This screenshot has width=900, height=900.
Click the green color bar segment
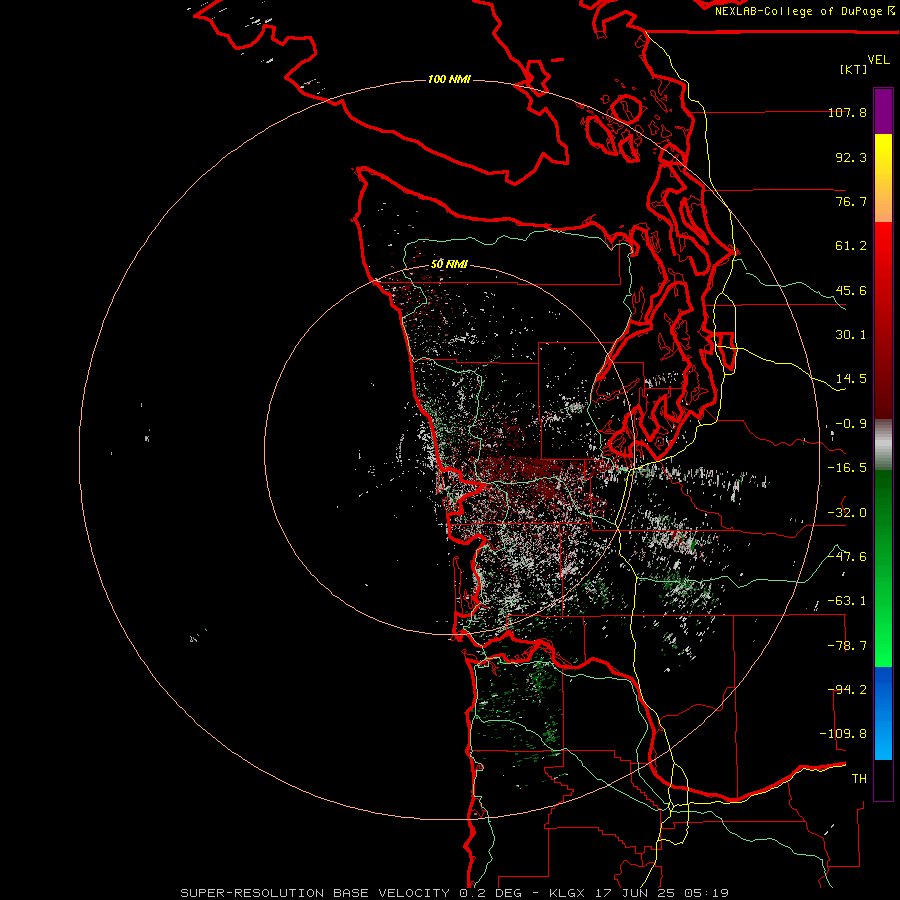883,569
